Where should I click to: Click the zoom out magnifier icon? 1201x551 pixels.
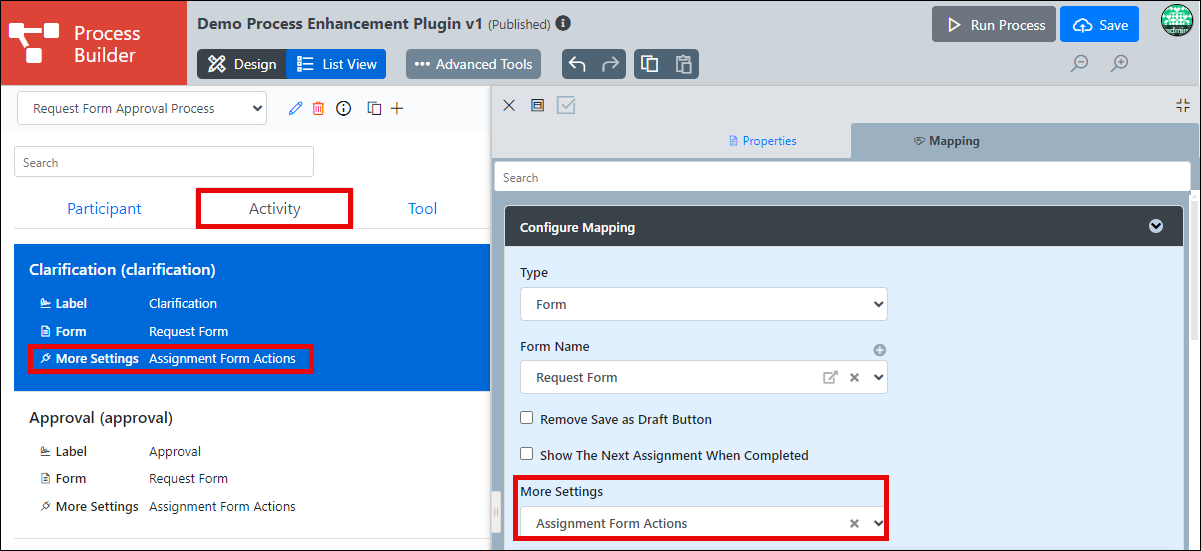click(x=1080, y=64)
